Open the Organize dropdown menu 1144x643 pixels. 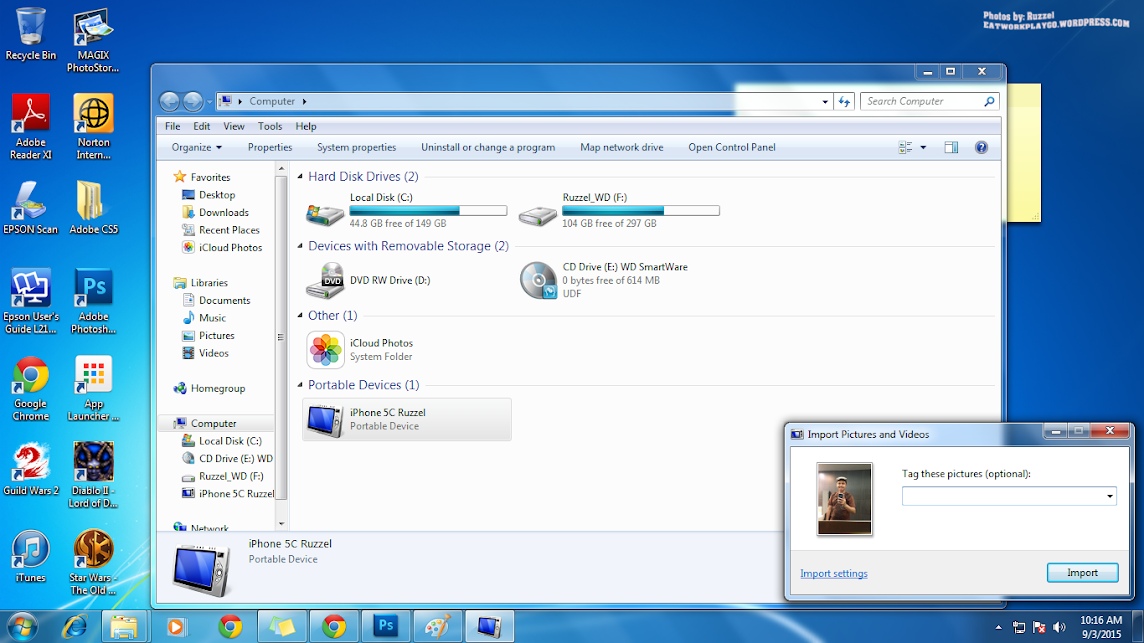(x=196, y=147)
